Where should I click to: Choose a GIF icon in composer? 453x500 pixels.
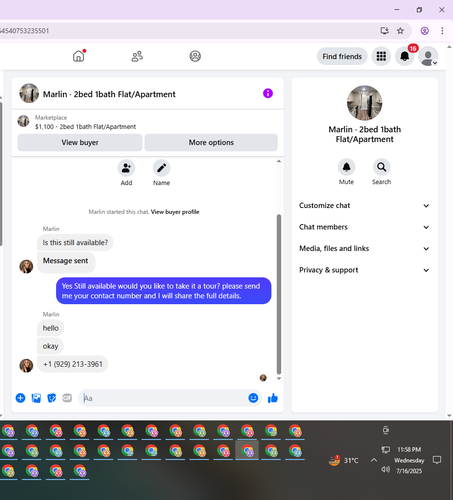click(x=67, y=398)
